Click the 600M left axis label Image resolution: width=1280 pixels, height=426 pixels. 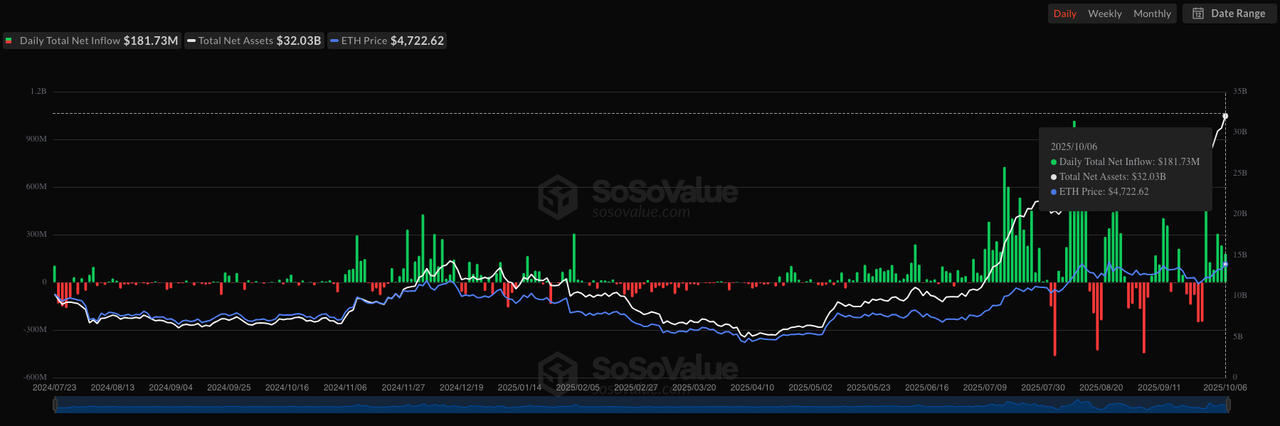(x=36, y=187)
